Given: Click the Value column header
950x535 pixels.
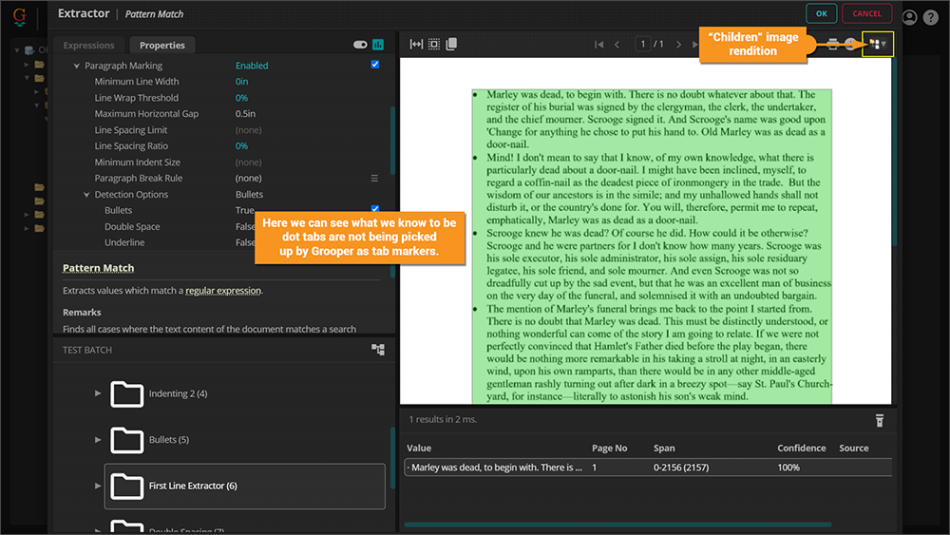Looking at the screenshot, I should 419,448.
